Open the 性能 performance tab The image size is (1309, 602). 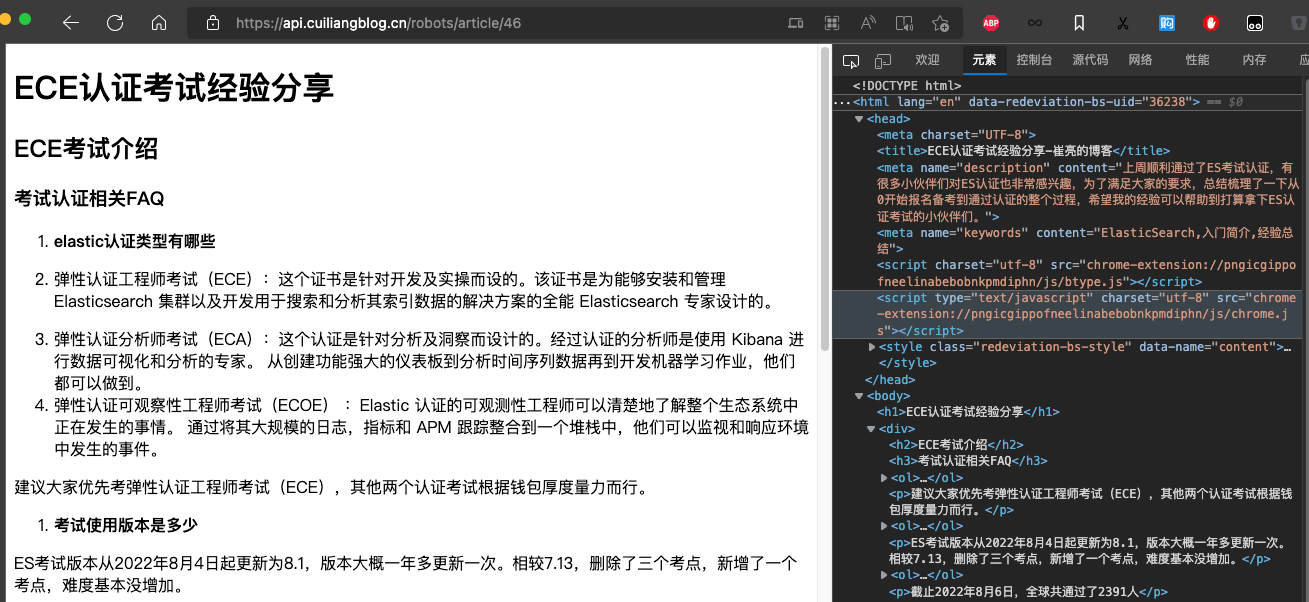(x=1197, y=60)
